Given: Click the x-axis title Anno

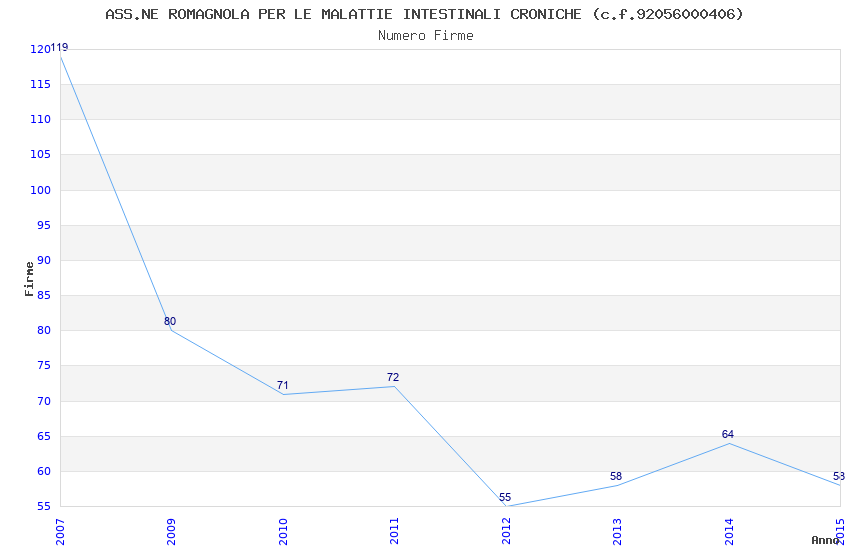Looking at the screenshot, I should click(825, 540).
